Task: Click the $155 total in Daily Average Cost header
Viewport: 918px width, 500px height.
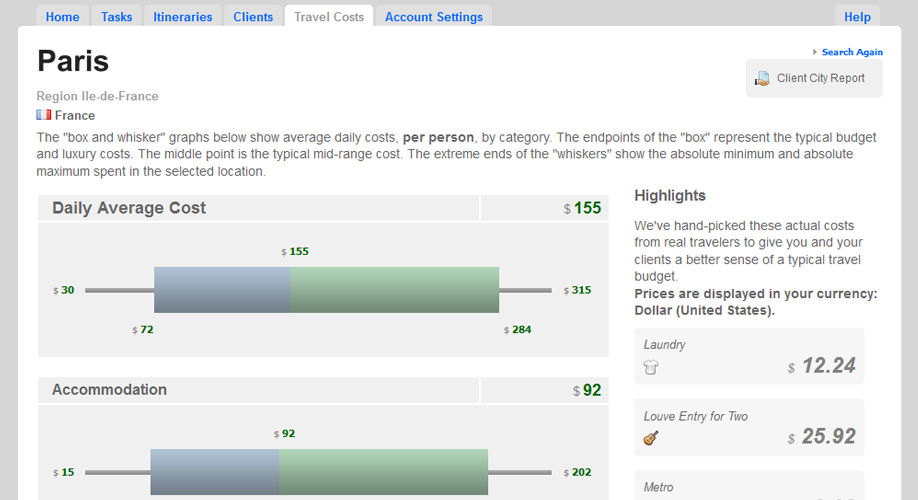Action: coord(583,208)
